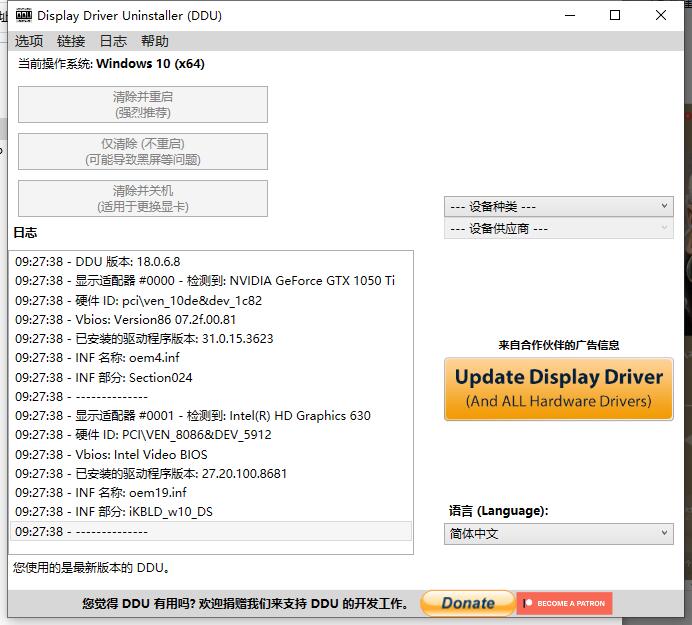Screen dimensions: 692x625
Task: Click the yellow Donate button
Action: pyautogui.click(x=467, y=603)
